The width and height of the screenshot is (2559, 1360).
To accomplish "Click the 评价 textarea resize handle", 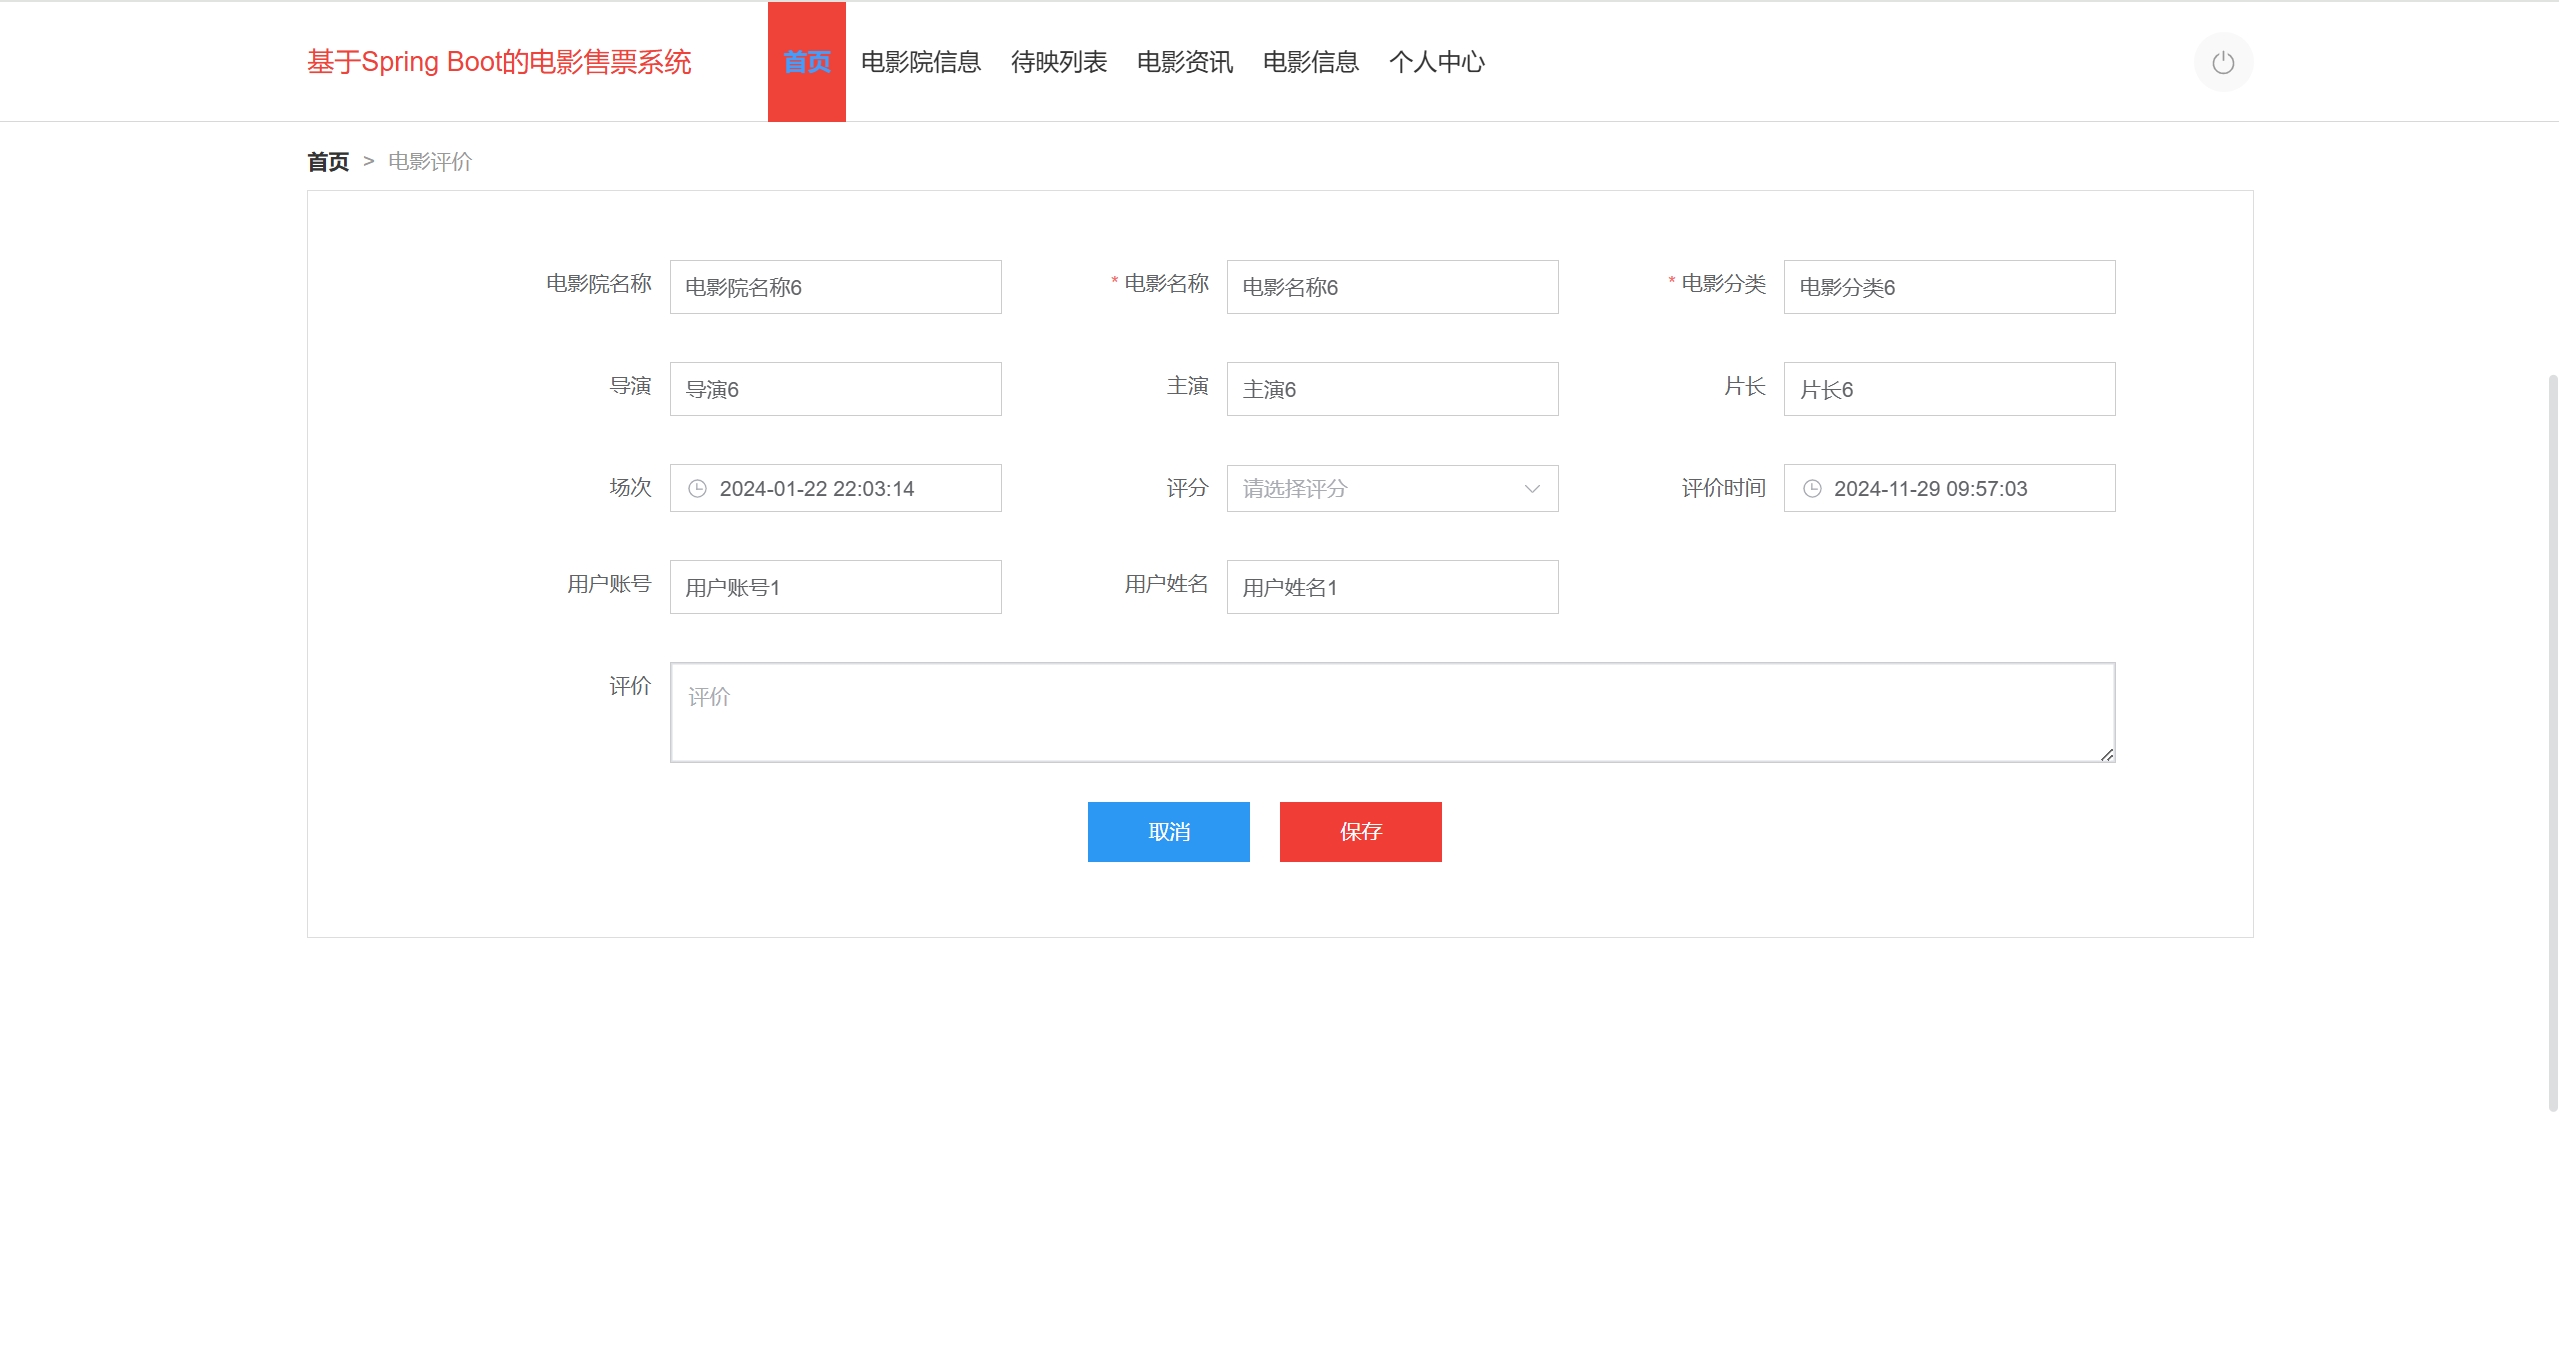I will (x=2107, y=755).
